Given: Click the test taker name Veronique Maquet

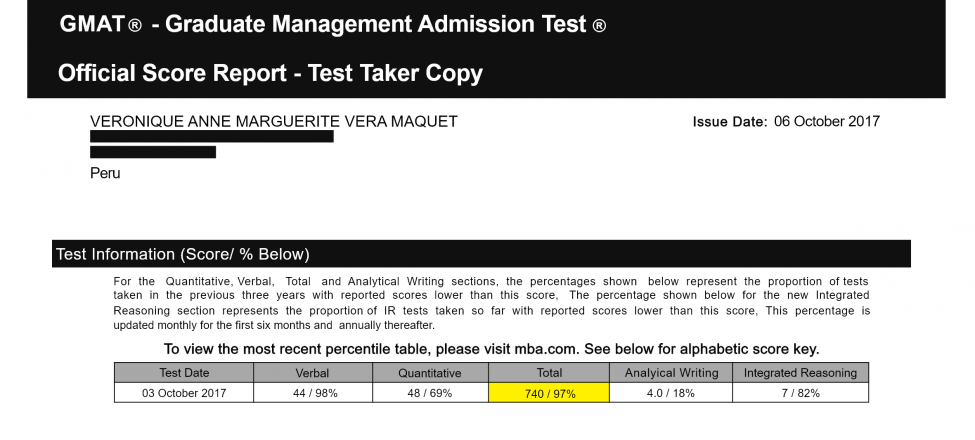Looking at the screenshot, I should (273, 122).
